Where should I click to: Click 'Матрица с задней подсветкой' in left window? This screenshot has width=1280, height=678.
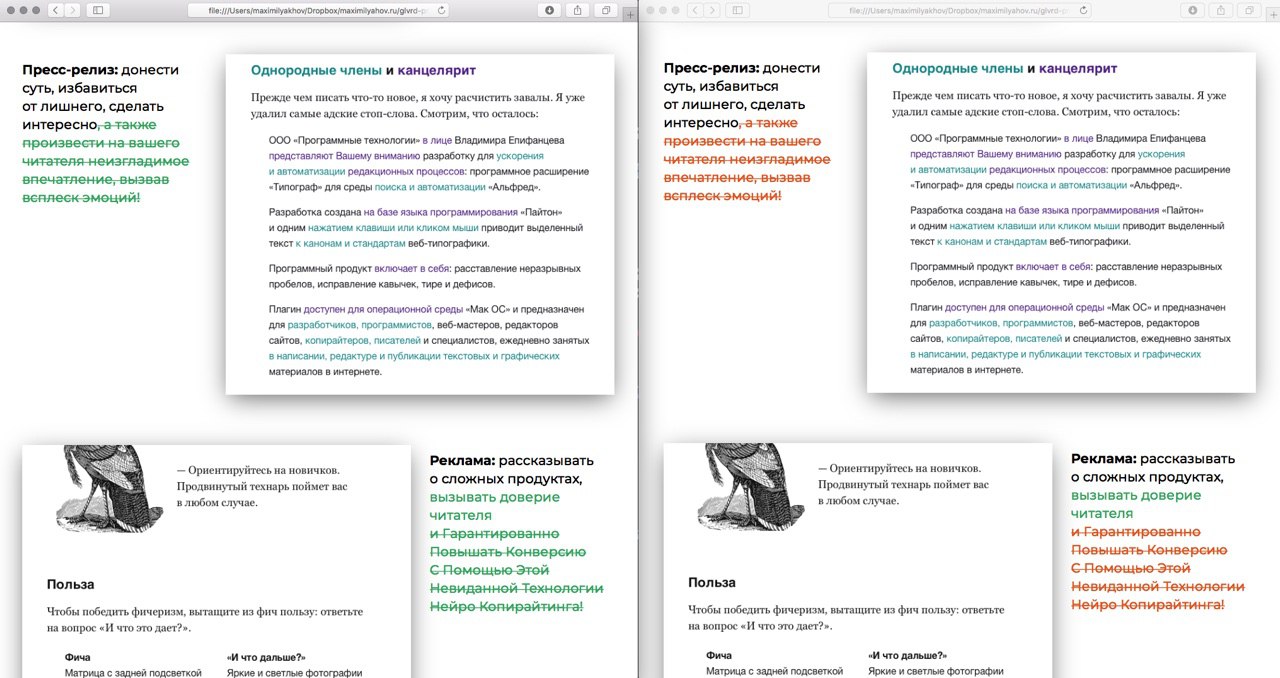pos(133,673)
